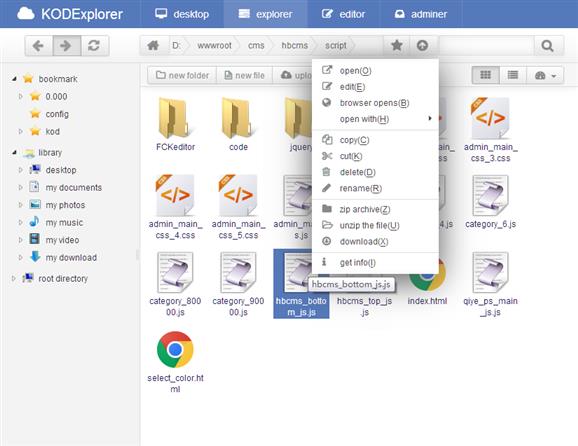Expand my documents tree item

click(x=21, y=187)
